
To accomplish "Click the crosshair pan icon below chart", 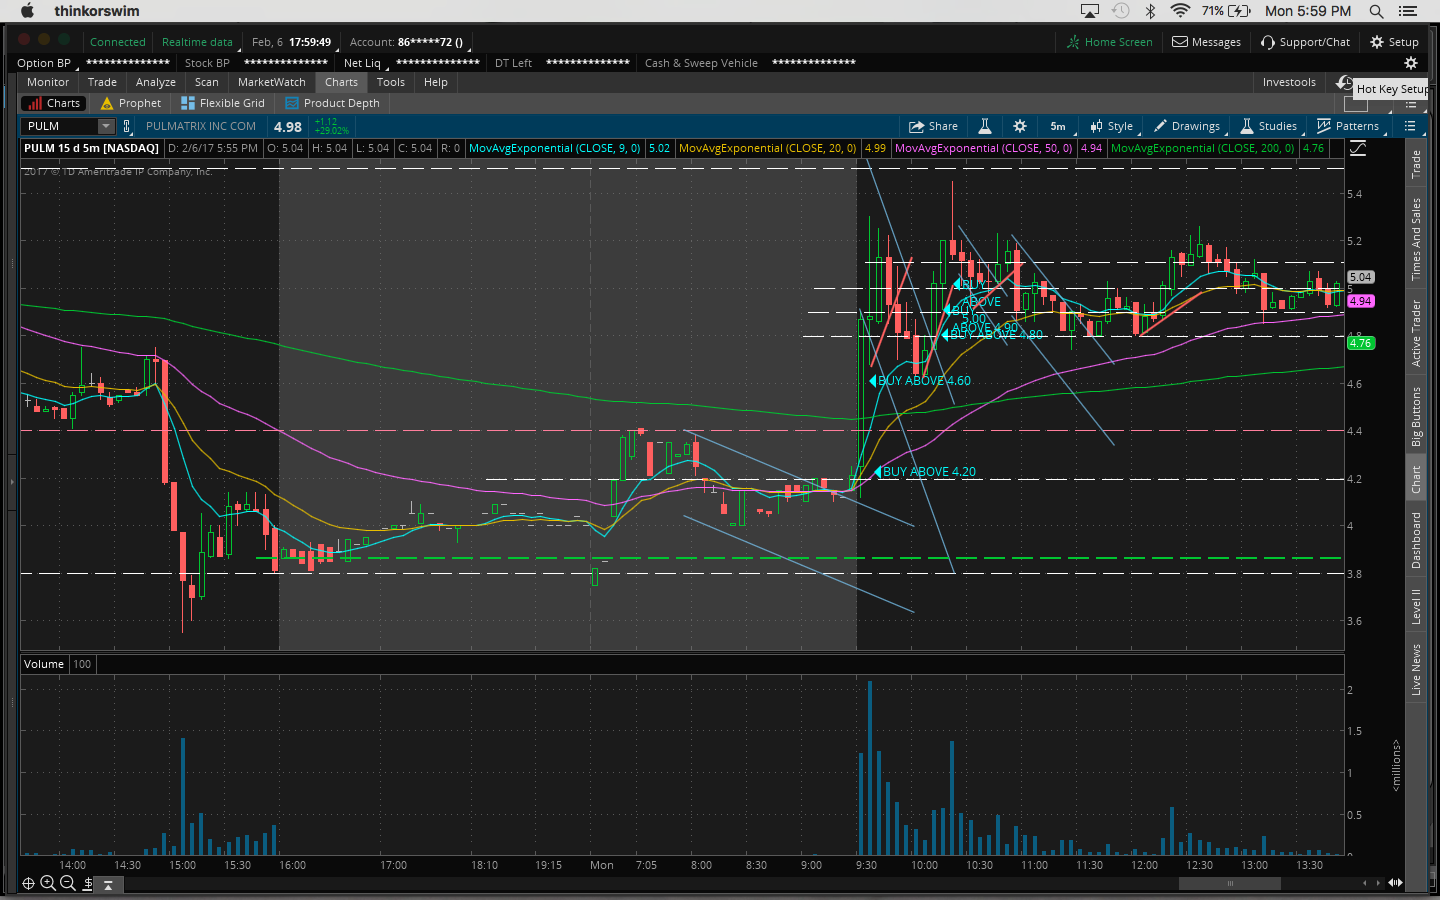I will [x=28, y=883].
